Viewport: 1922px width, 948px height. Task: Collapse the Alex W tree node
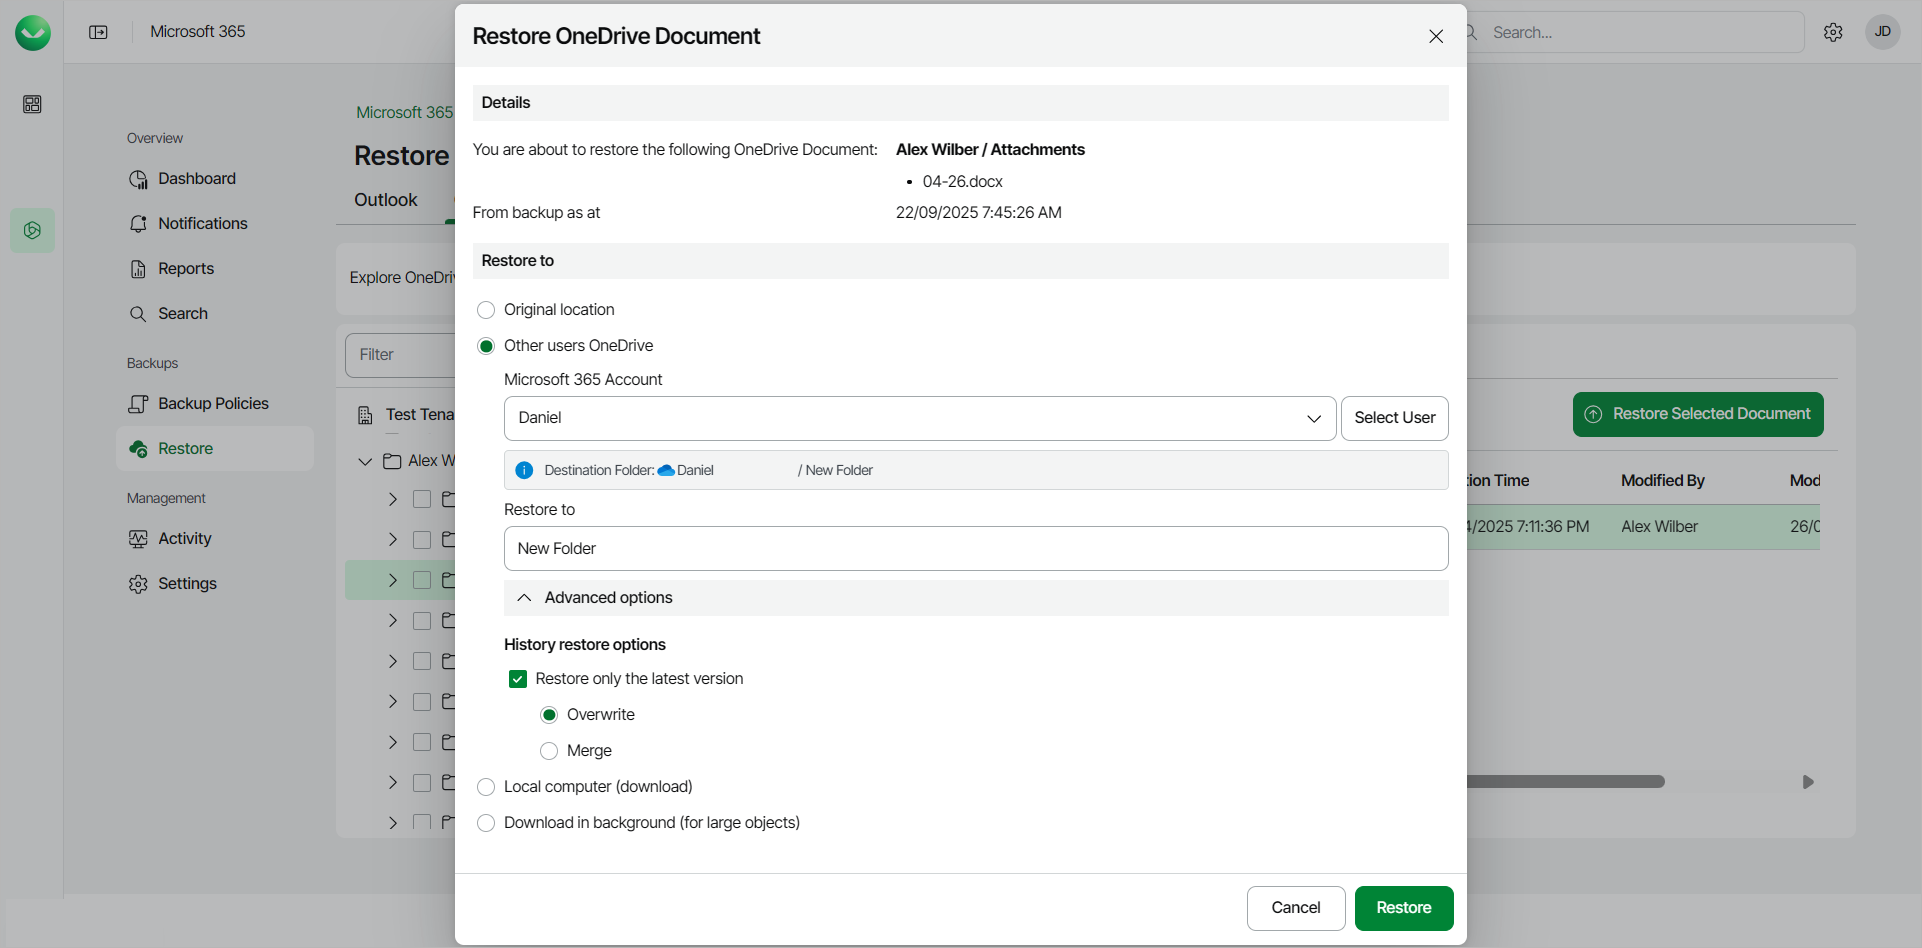(365, 461)
